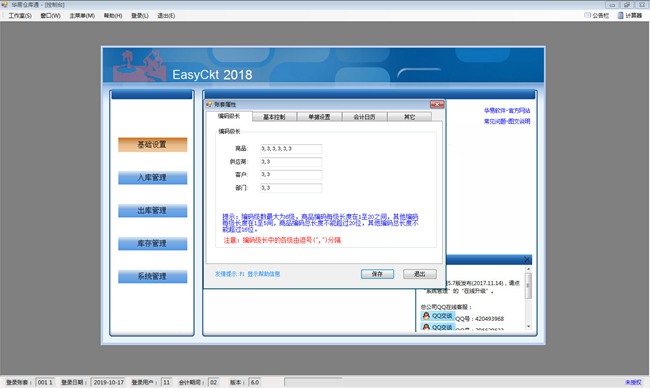The height and width of the screenshot is (388, 650).
Task: Click the 公告栏 toolbar icon
Action: 597,16
